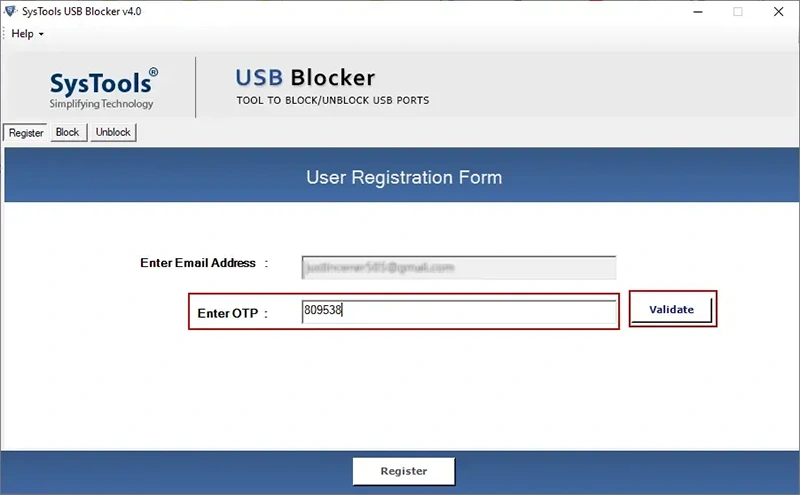Close the USB Blocker window

coord(778,12)
